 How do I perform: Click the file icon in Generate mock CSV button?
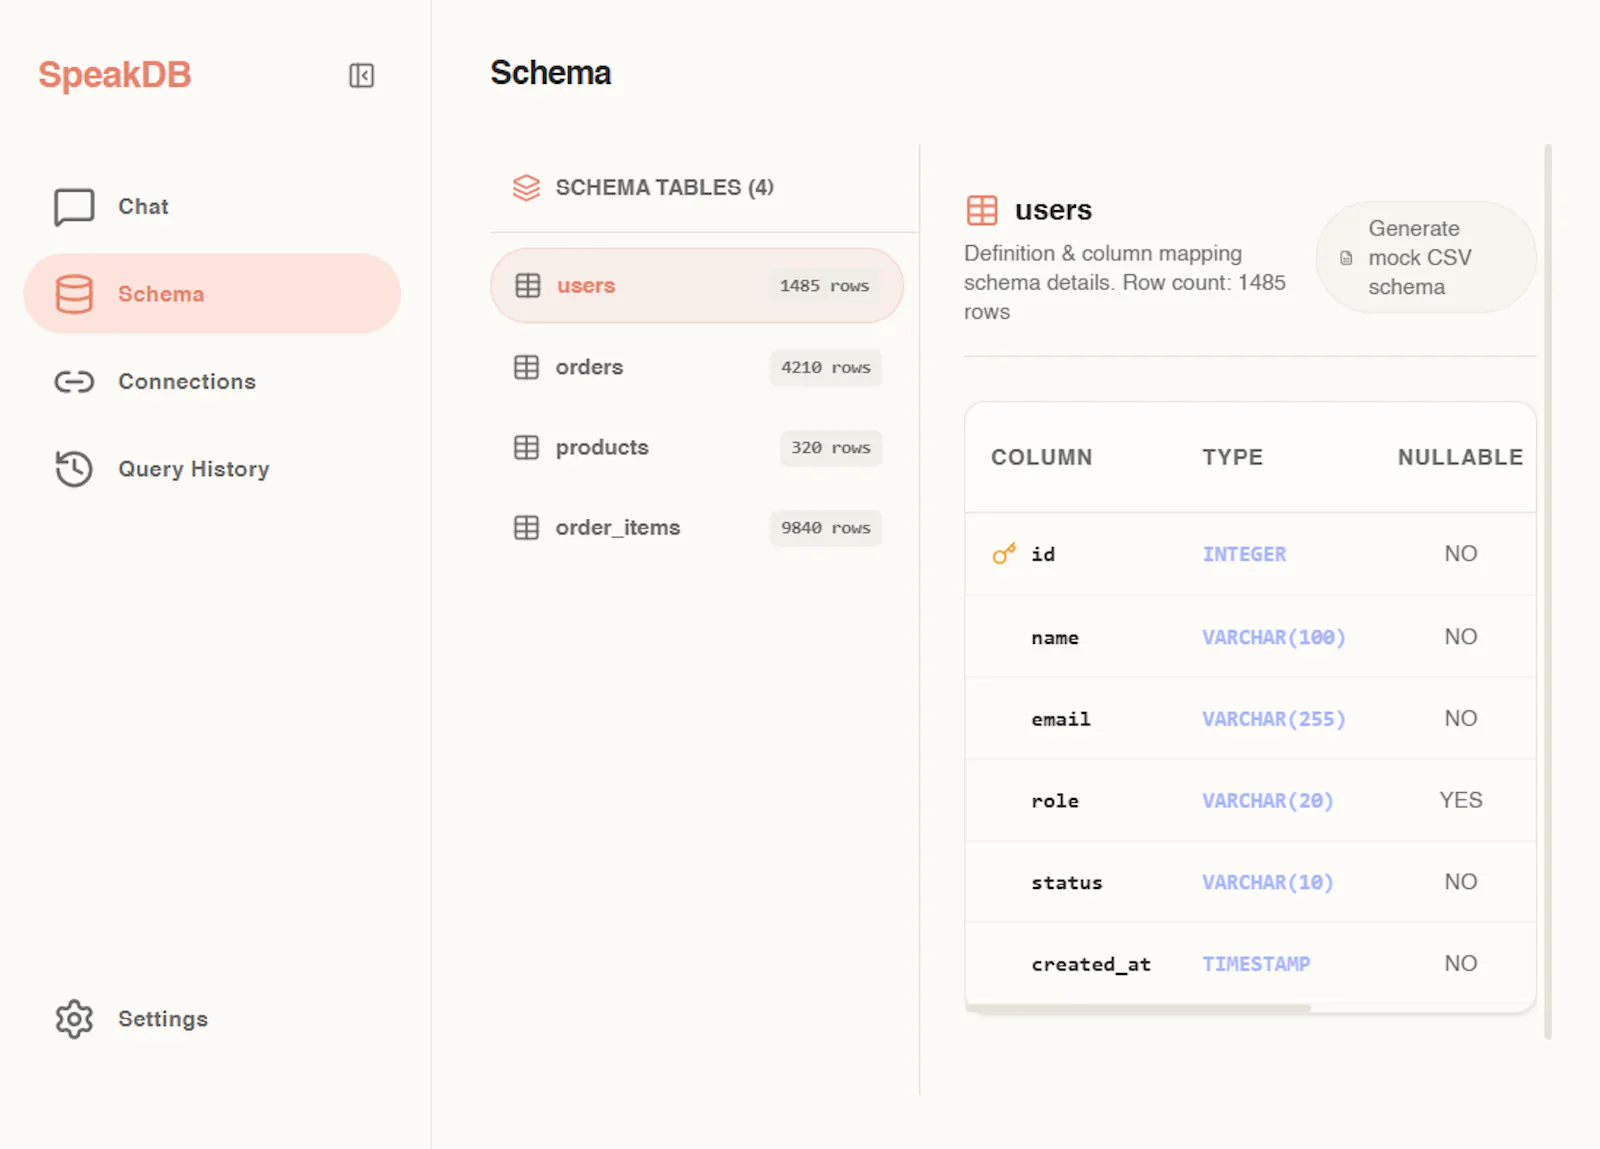tap(1346, 258)
